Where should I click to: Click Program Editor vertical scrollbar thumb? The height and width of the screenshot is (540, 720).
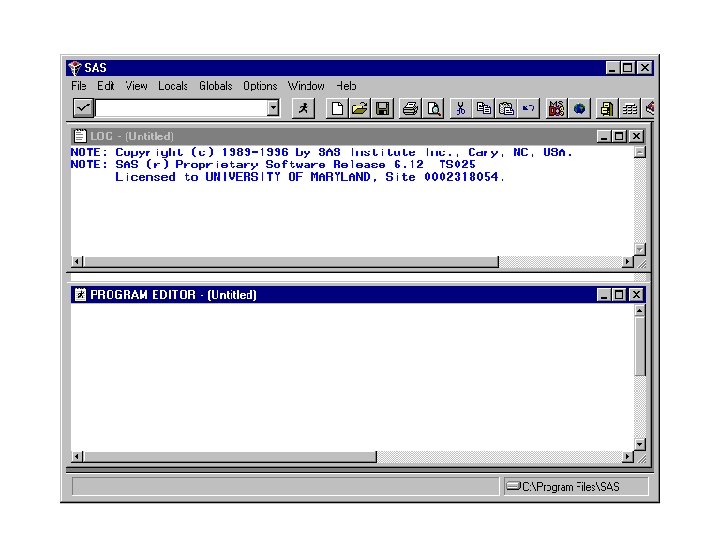point(640,346)
